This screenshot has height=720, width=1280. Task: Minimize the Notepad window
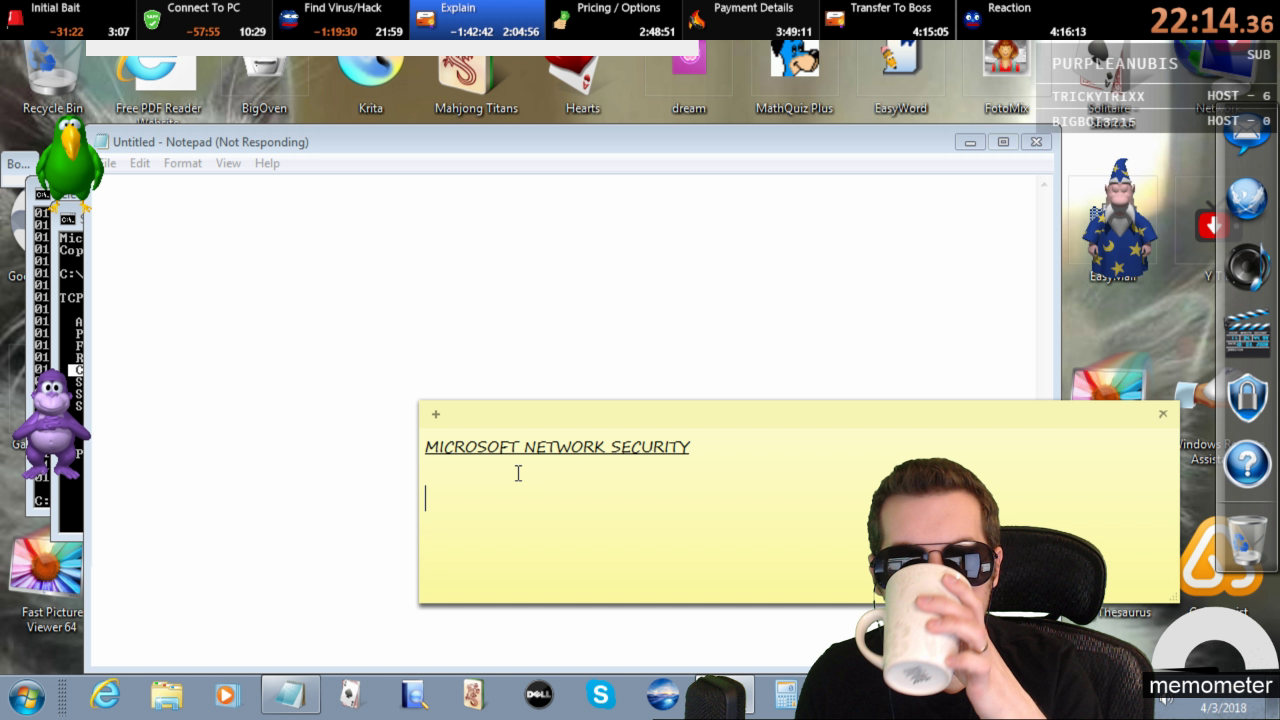[x=969, y=143]
